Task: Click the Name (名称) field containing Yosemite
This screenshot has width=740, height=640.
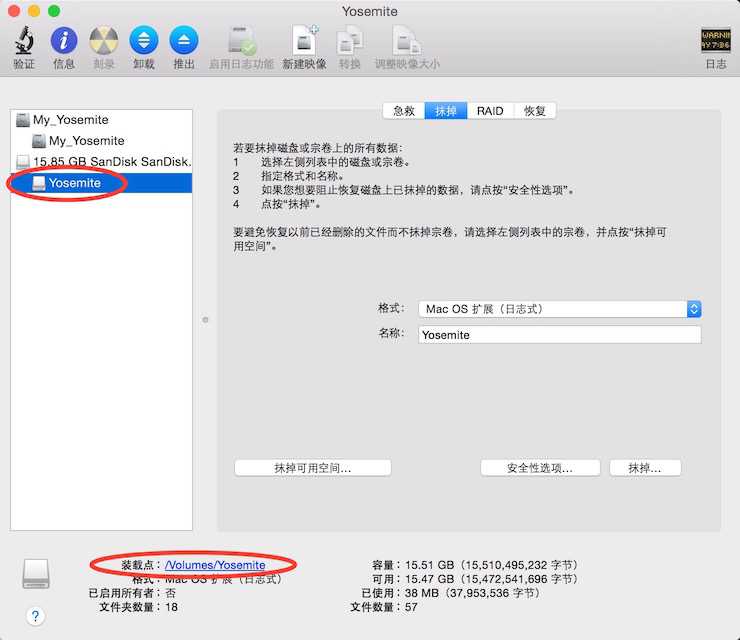Action: point(559,335)
